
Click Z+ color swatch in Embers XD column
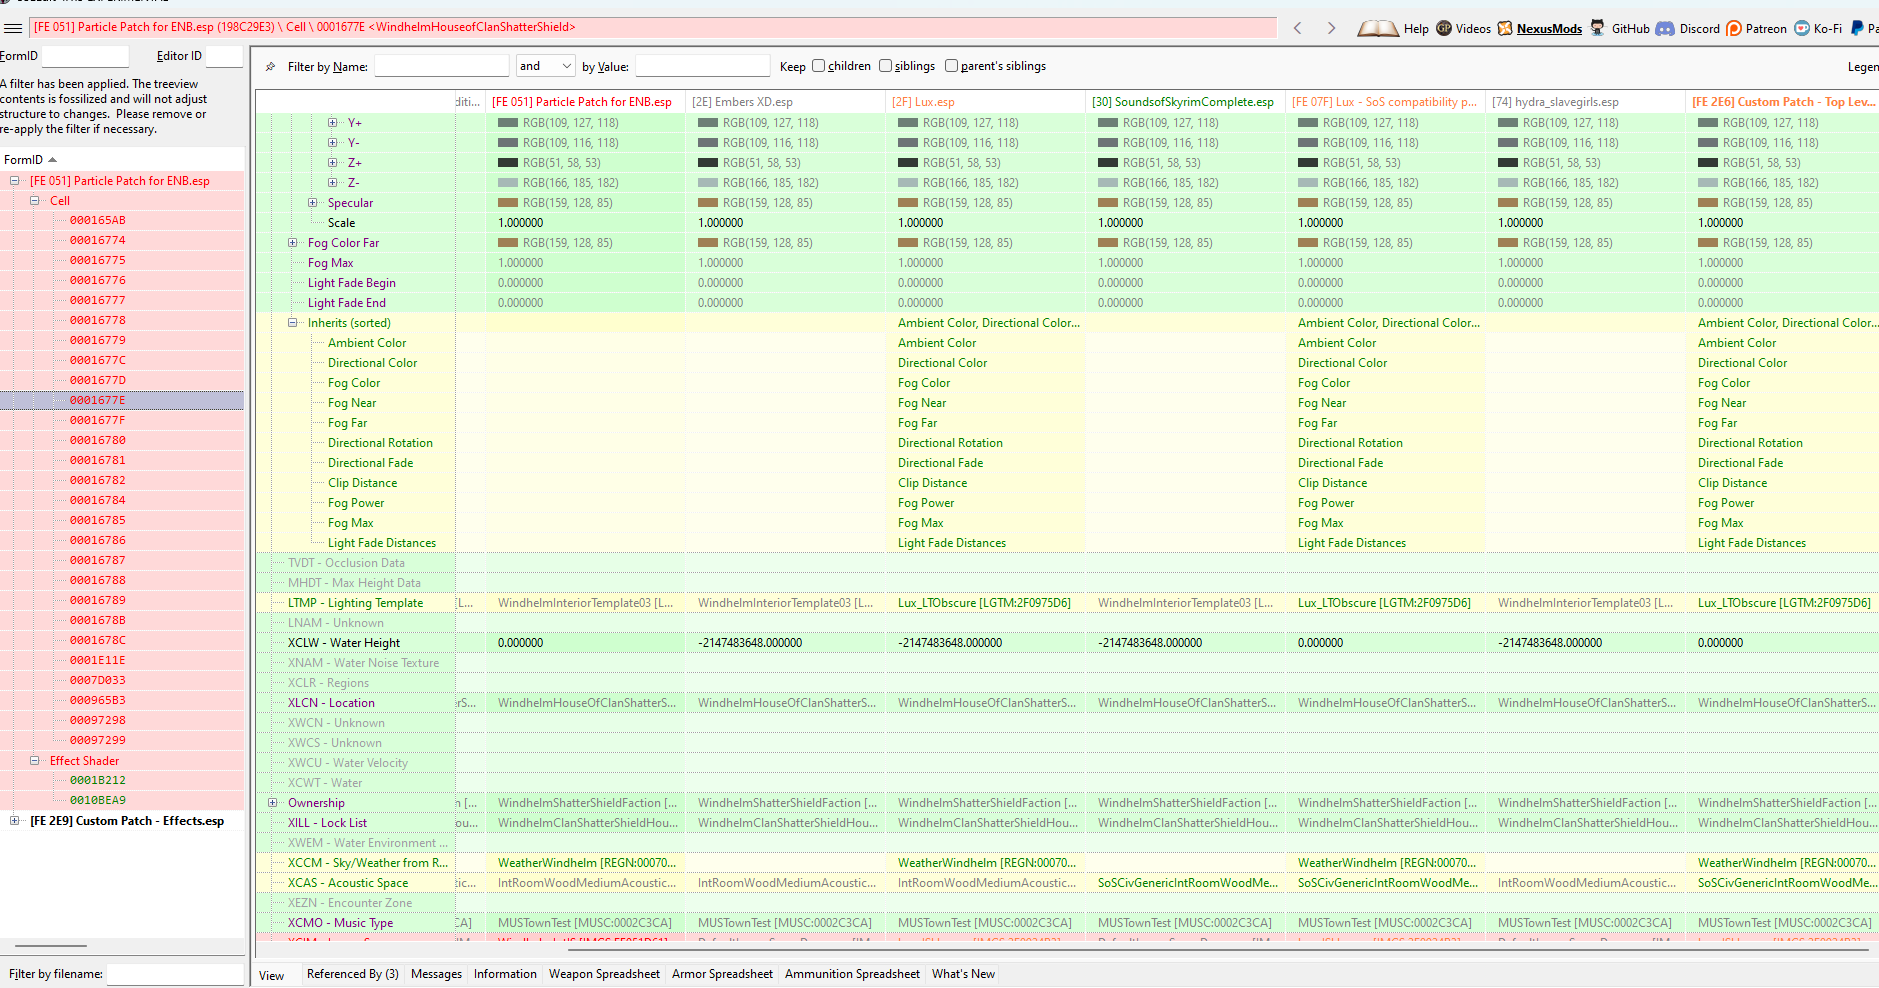(x=708, y=163)
